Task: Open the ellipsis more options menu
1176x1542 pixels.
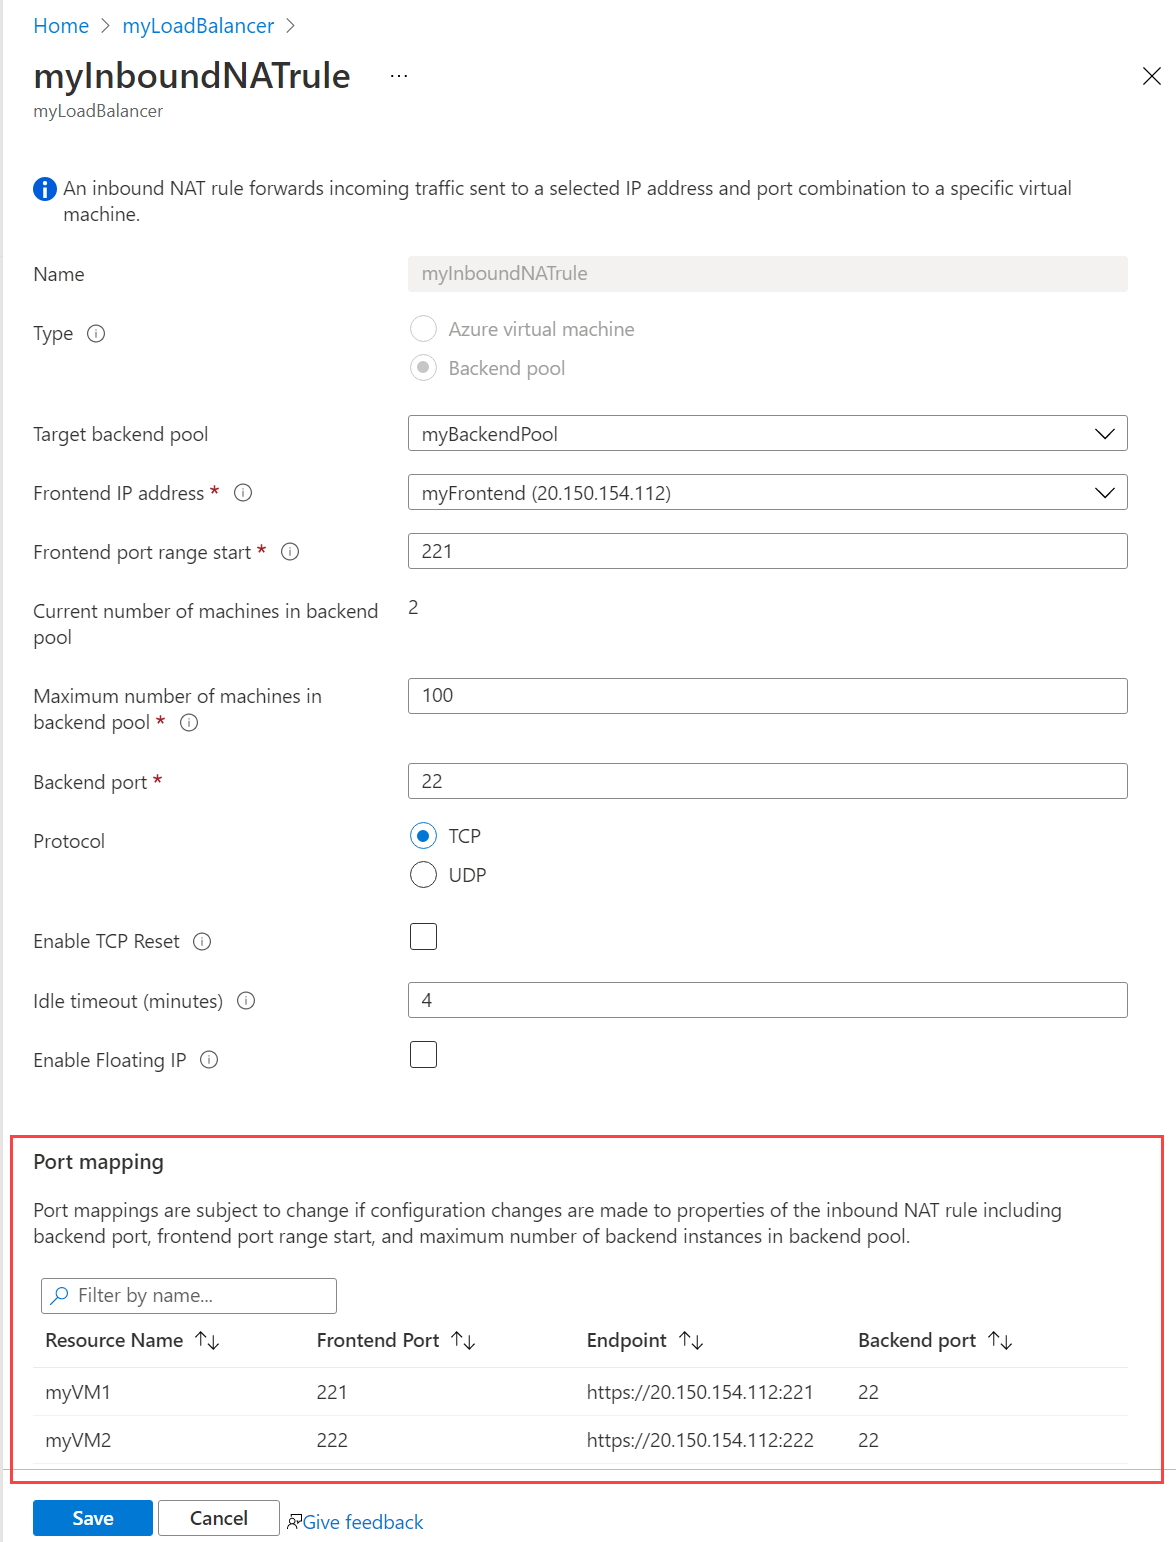Action: (399, 76)
